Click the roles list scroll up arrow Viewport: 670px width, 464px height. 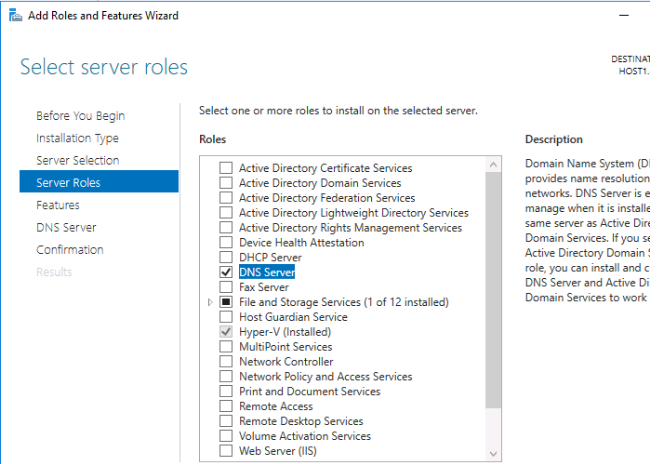494,164
